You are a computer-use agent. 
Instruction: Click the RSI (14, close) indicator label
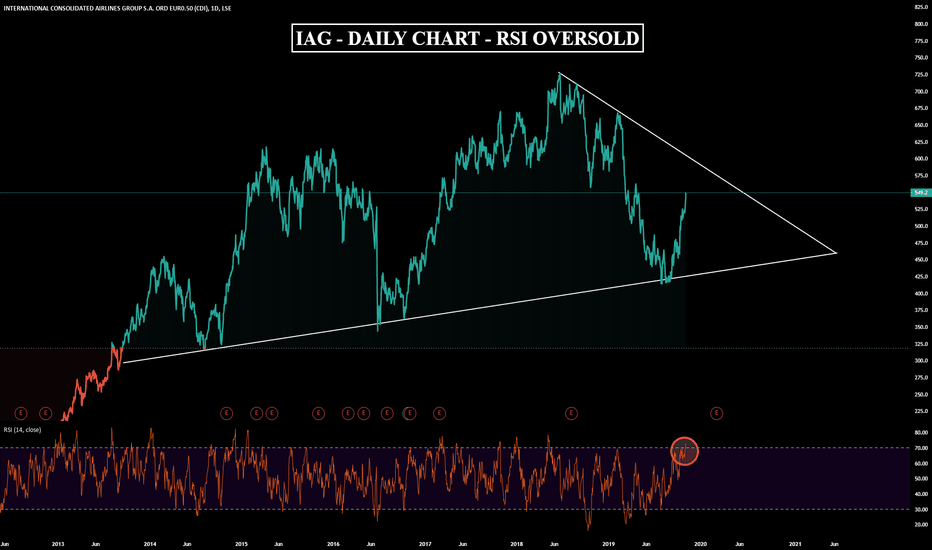(23, 429)
